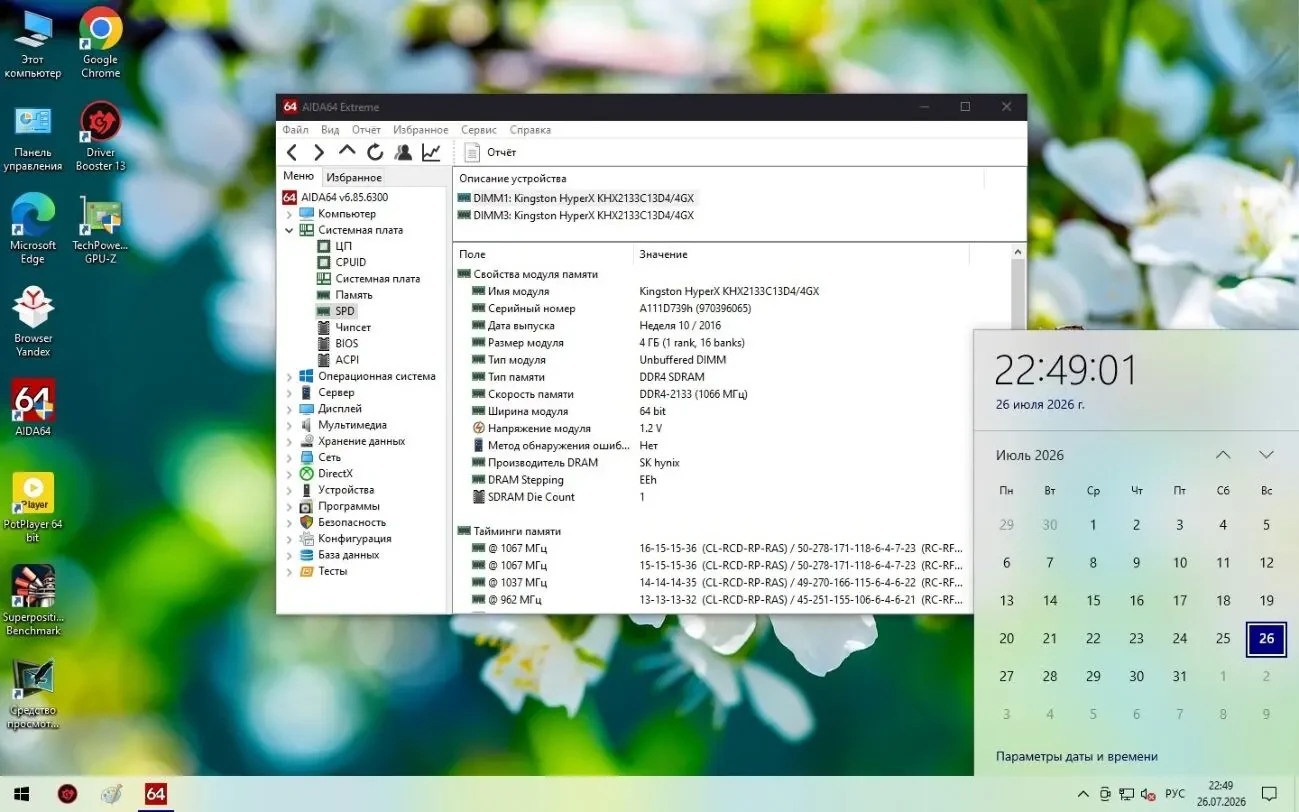Select CPUID in the tree
The image size is (1299, 812).
[350, 262]
